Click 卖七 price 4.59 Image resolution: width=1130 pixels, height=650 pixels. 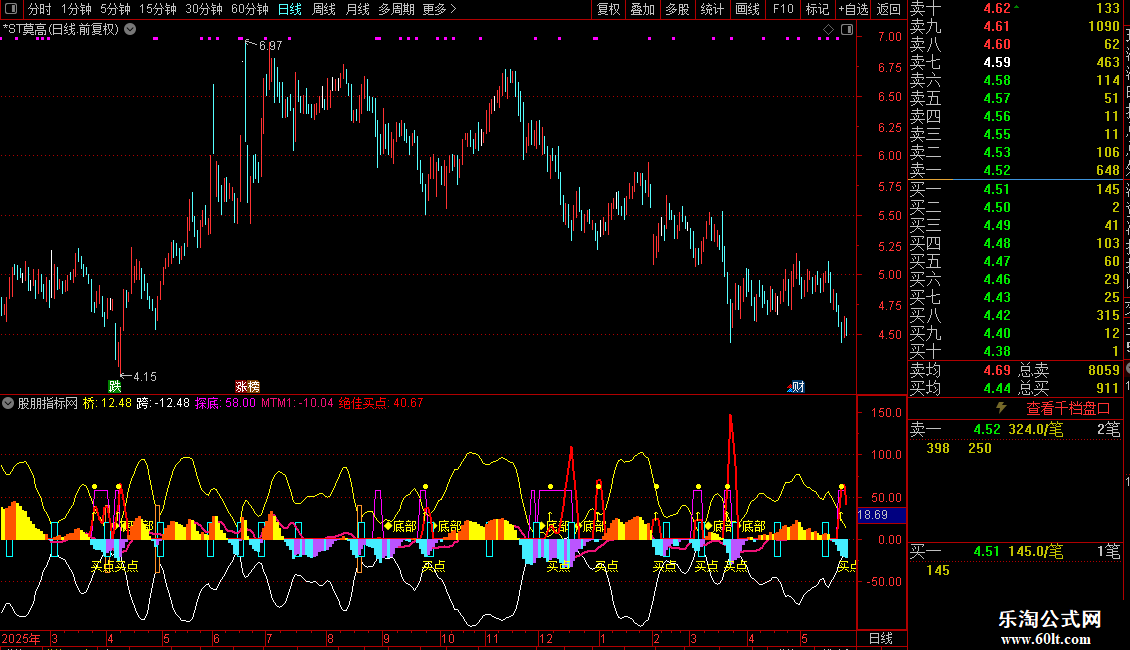tap(997, 63)
